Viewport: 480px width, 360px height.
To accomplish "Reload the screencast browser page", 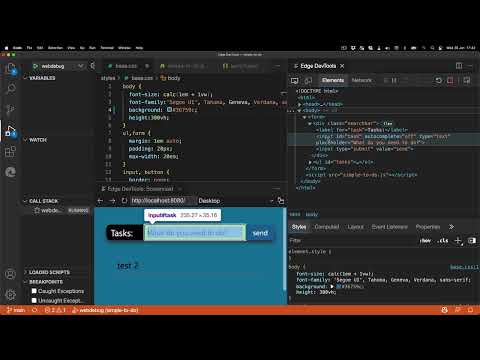I will (124, 201).
